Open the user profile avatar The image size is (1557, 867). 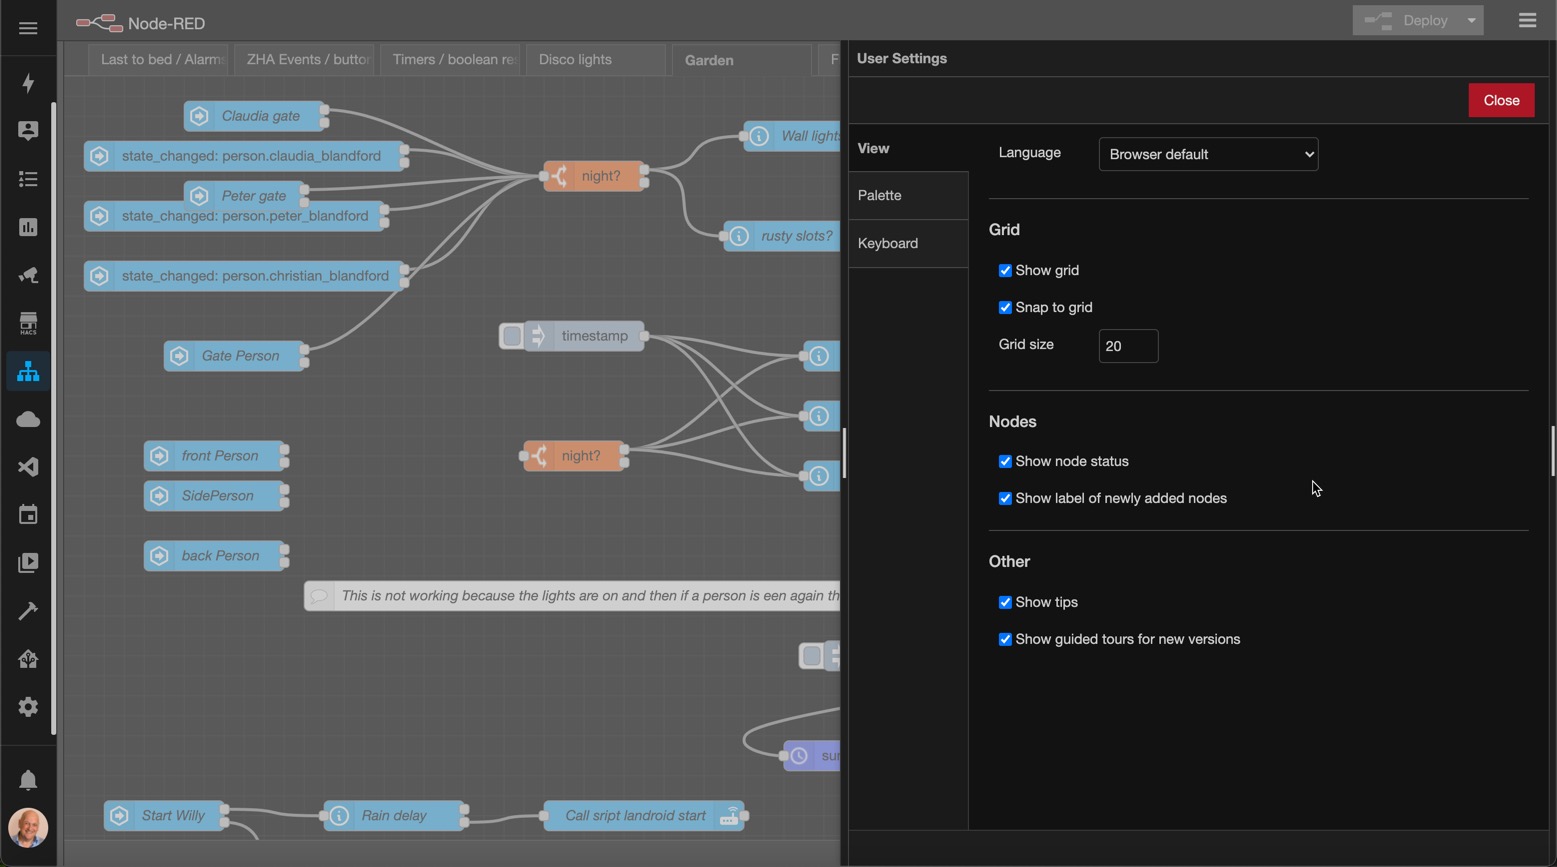28,828
